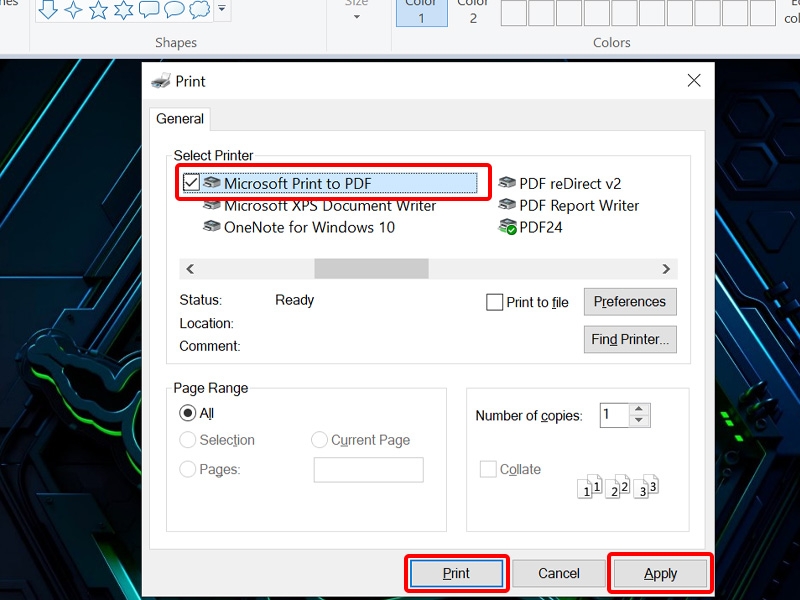The height and width of the screenshot is (600, 800).
Task: Select the Pages radio button
Action: coord(188,469)
